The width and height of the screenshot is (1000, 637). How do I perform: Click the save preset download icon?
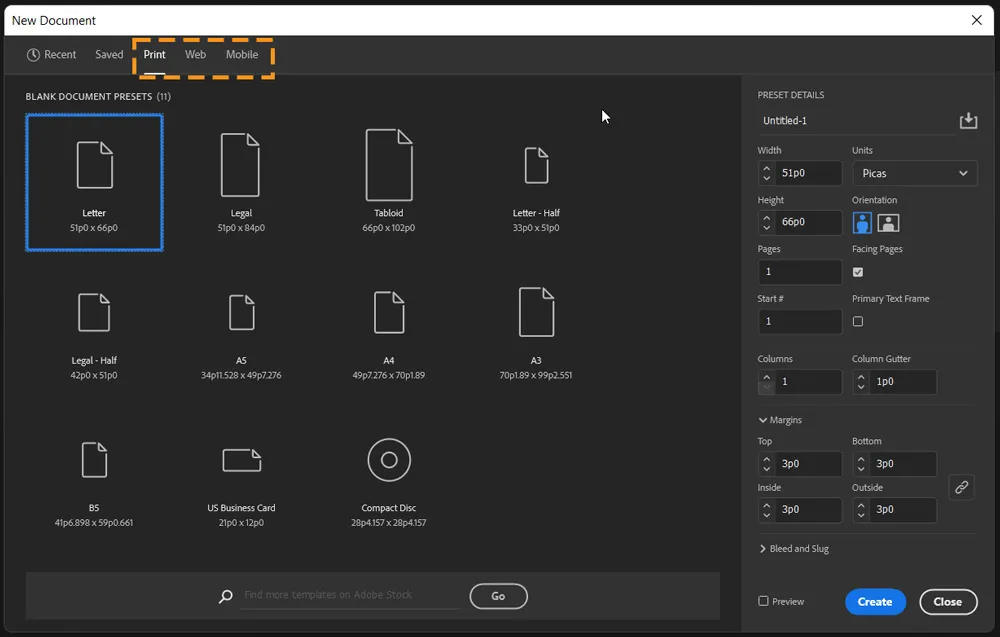coord(967,120)
